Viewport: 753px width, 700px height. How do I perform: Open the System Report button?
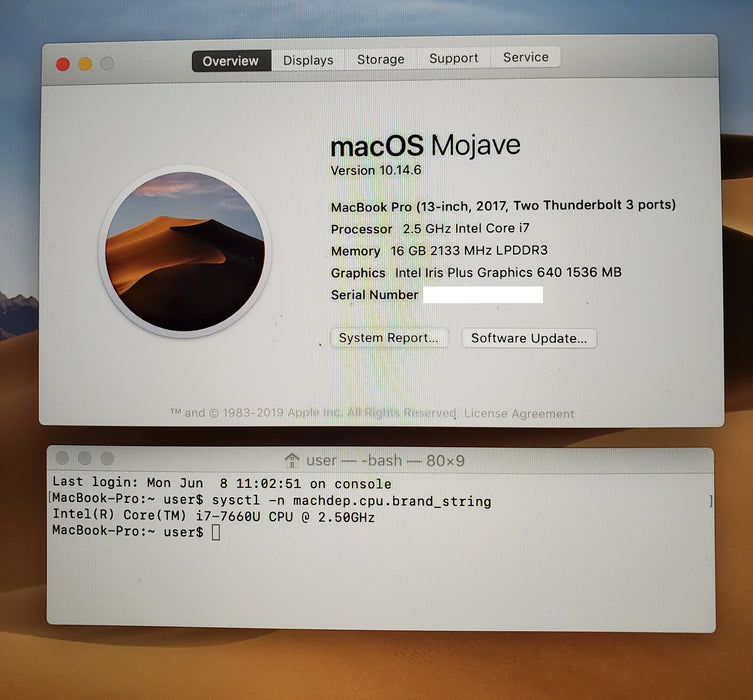pos(389,338)
